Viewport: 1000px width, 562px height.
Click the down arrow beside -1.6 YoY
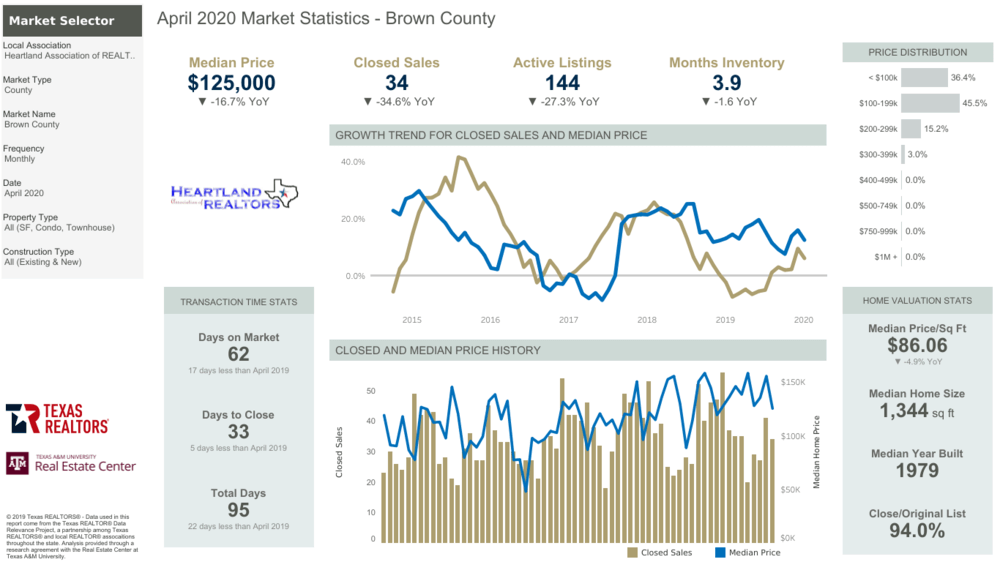(705, 102)
